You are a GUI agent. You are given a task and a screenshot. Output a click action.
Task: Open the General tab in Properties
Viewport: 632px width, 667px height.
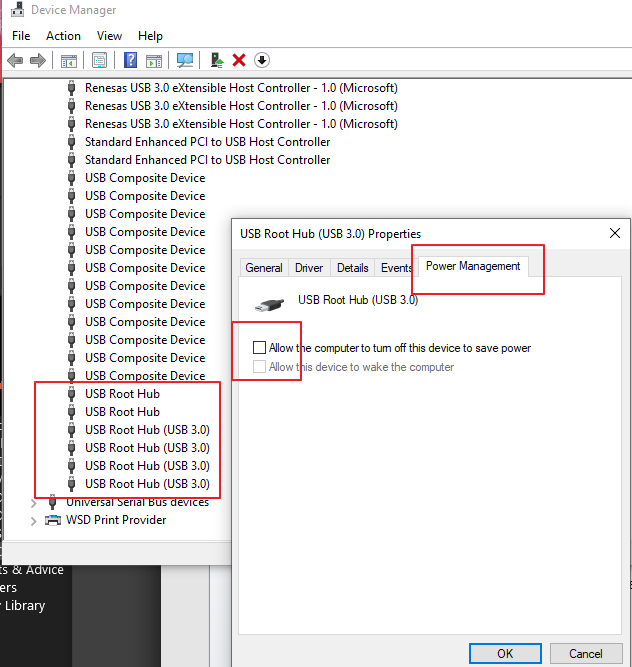(x=264, y=268)
